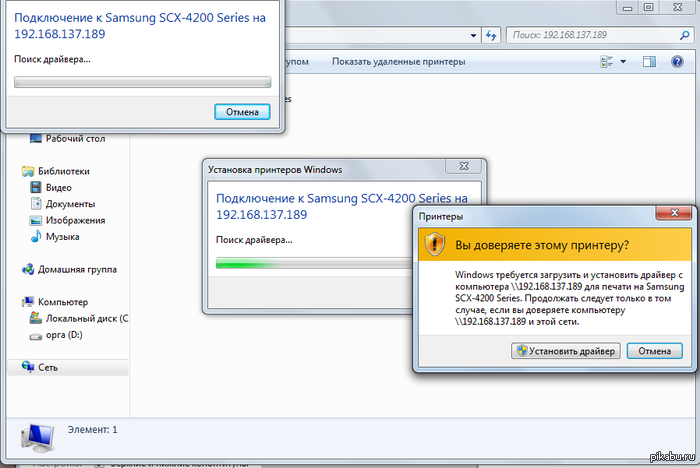
Task: Click the орга (D:) disk icon
Action: [36, 336]
